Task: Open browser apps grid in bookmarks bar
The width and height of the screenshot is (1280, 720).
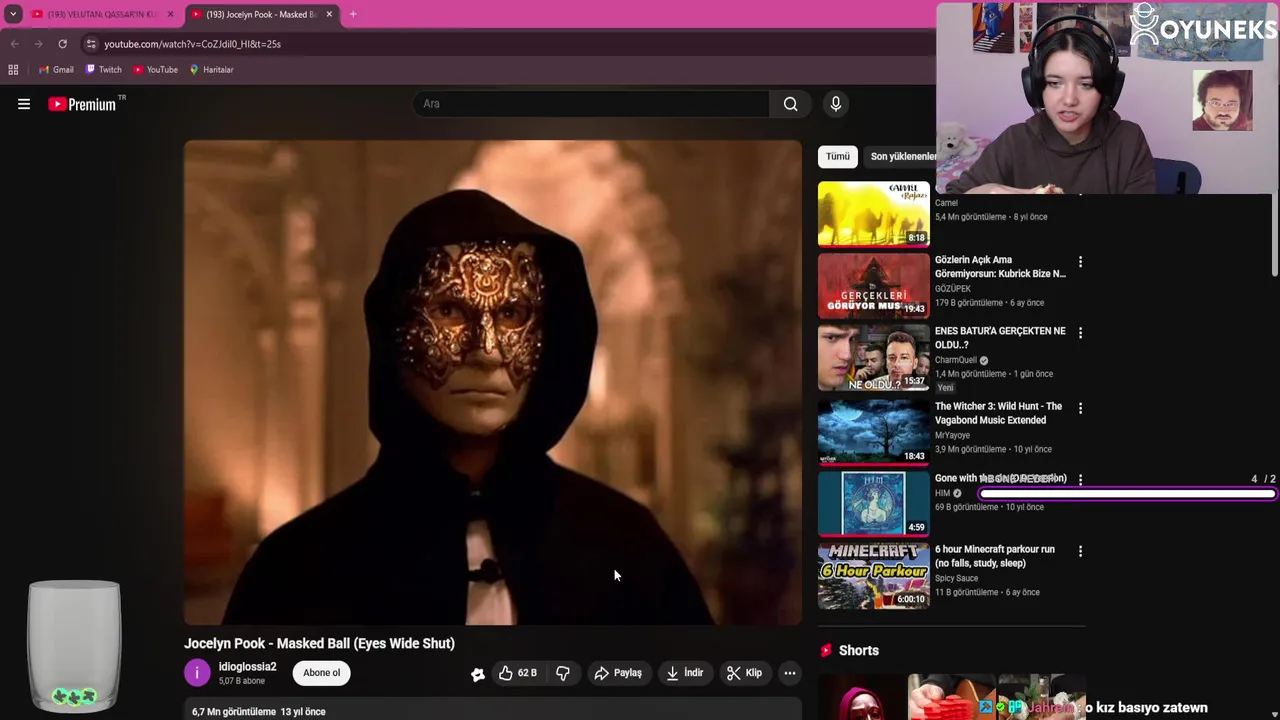Action: pyautogui.click(x=13, y=70)
